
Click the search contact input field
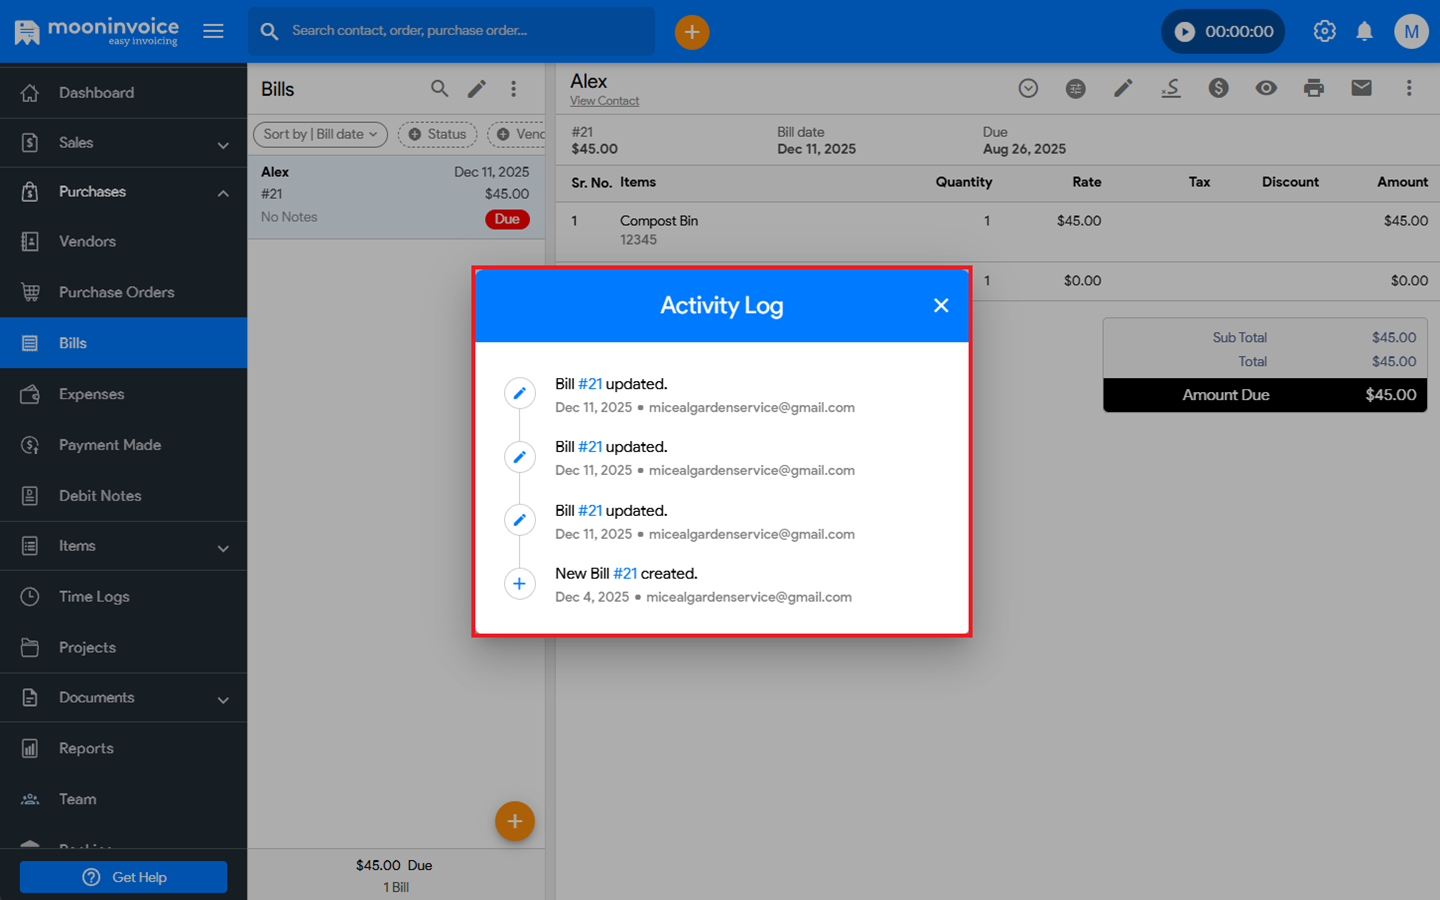coord(460,31)
